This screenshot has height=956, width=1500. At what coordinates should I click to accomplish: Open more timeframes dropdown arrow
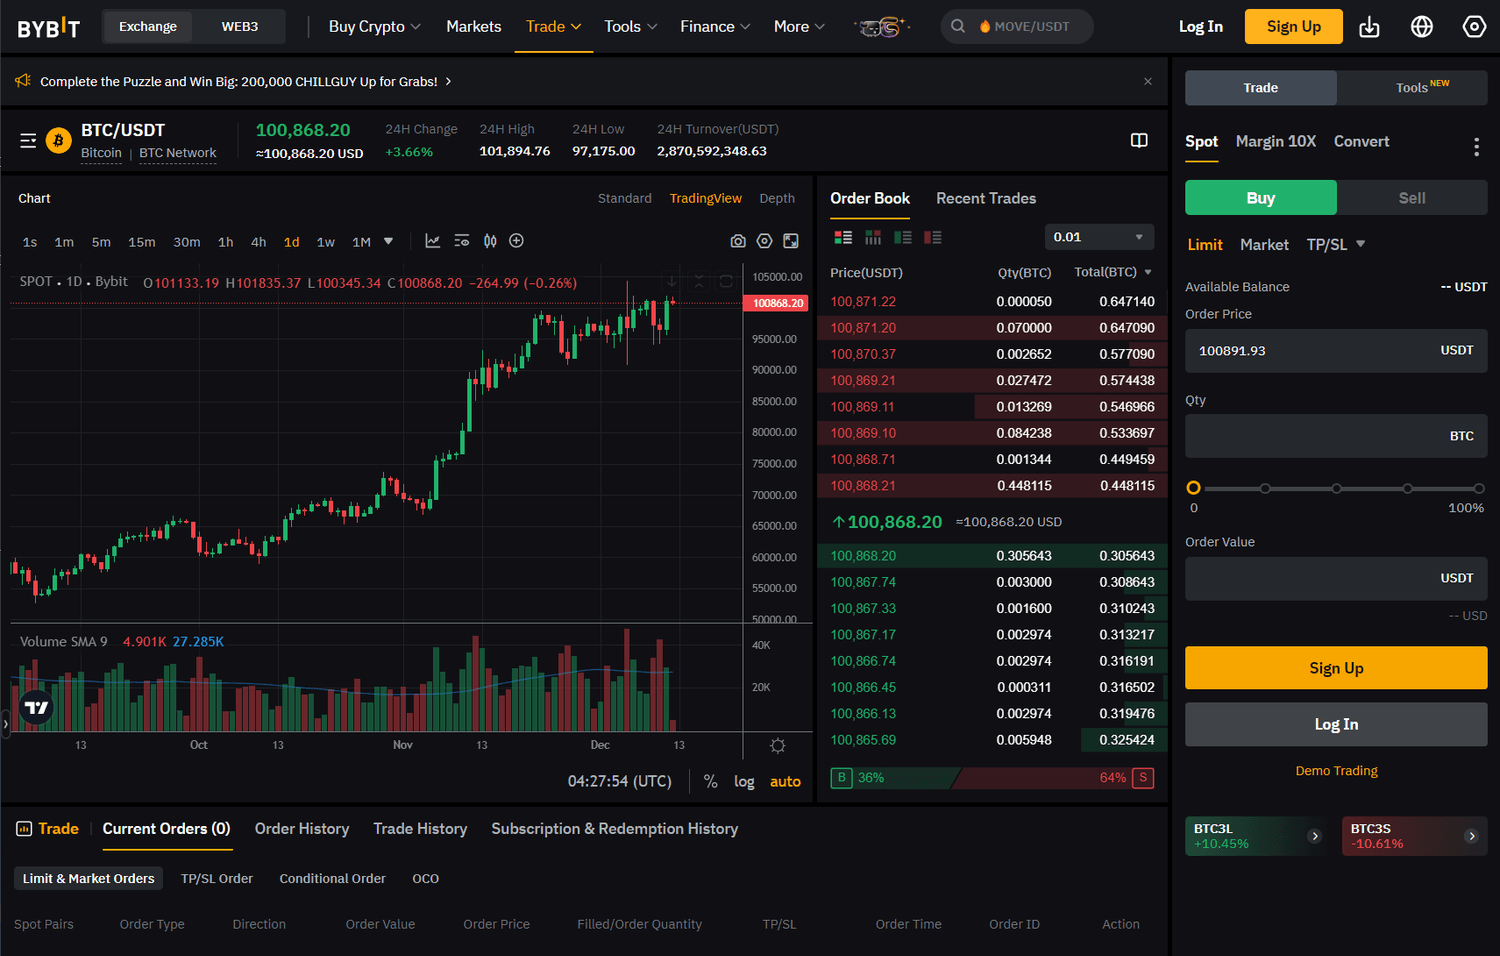coord(388,241)
